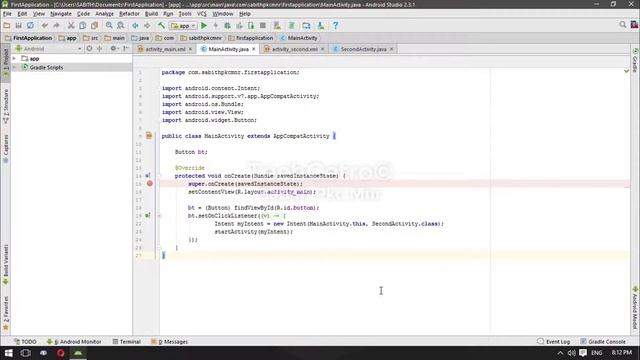
Task: Toggle the Build Variants tool window button
Action: pyautogui.click(x=6, y=264)
